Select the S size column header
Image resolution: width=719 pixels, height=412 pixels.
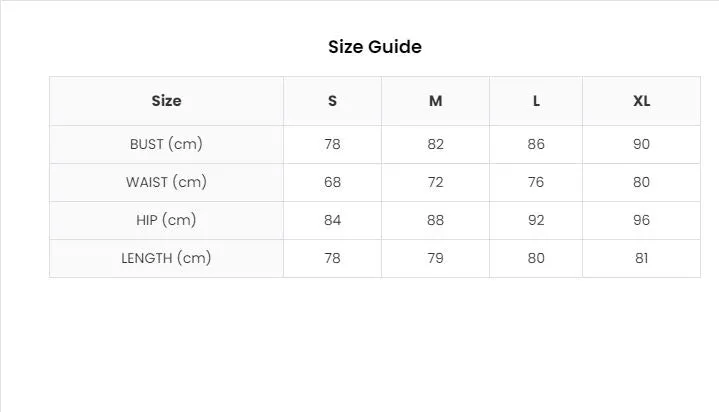click(332, 101)
